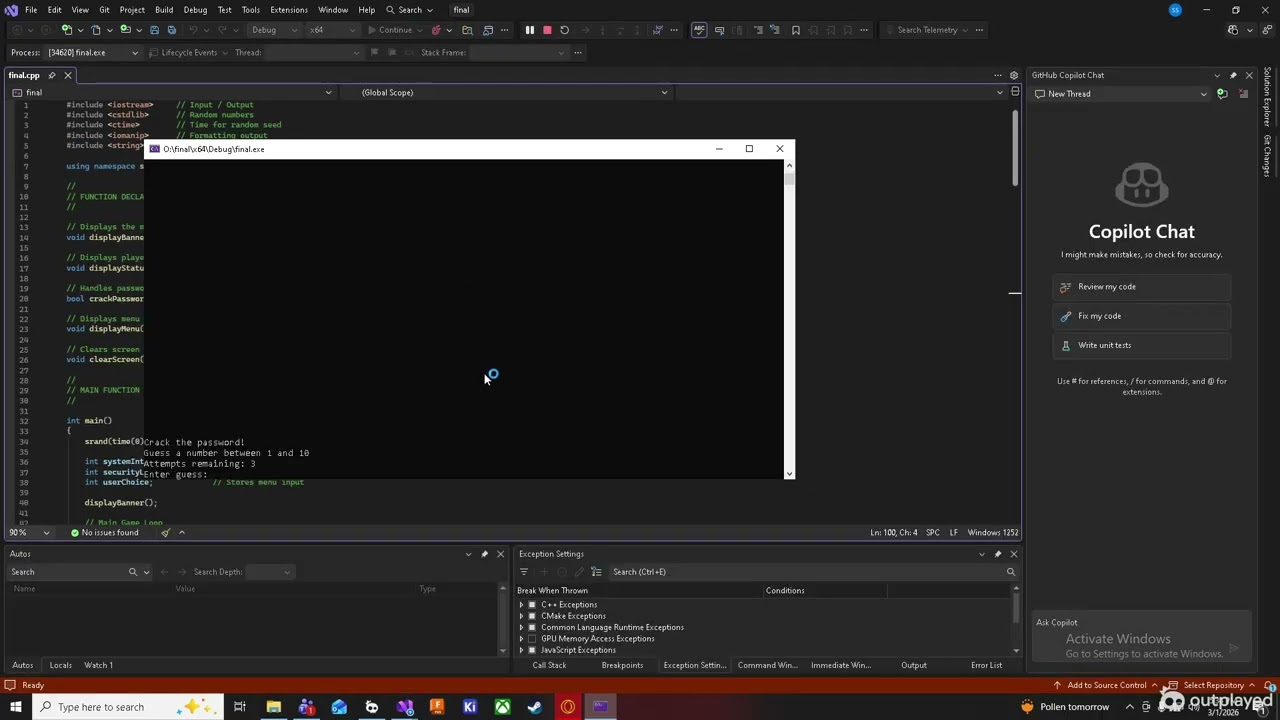Restart the debugging session

point(564,30)
